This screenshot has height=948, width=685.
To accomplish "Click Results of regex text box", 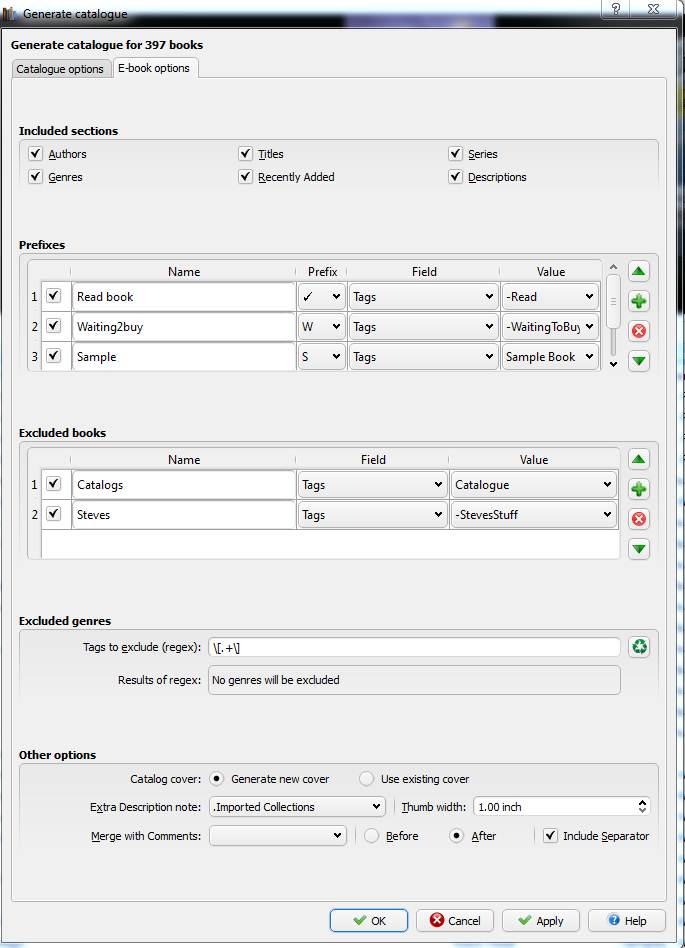I will 414,680.
